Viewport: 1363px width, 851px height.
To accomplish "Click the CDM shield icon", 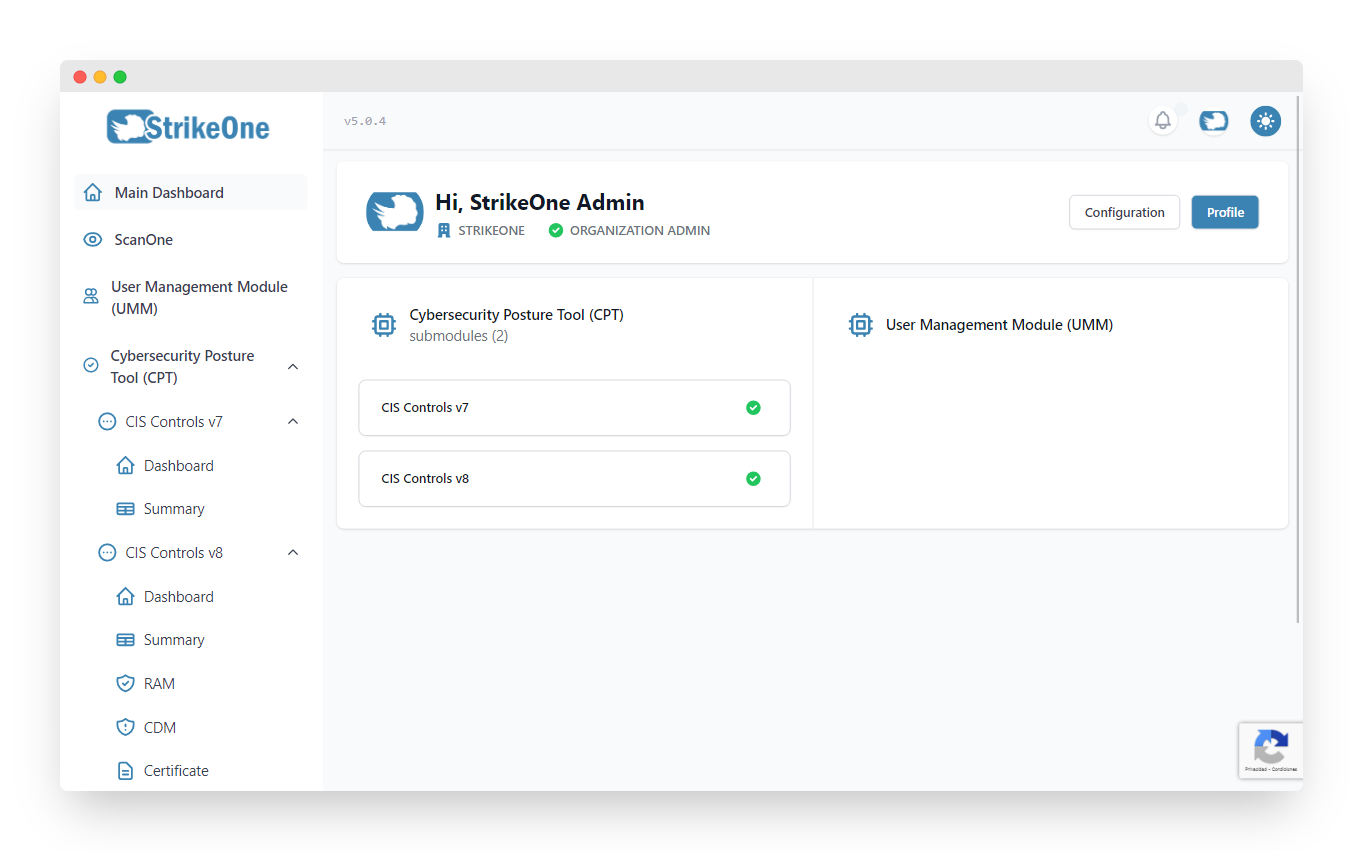I will (125, 727).
